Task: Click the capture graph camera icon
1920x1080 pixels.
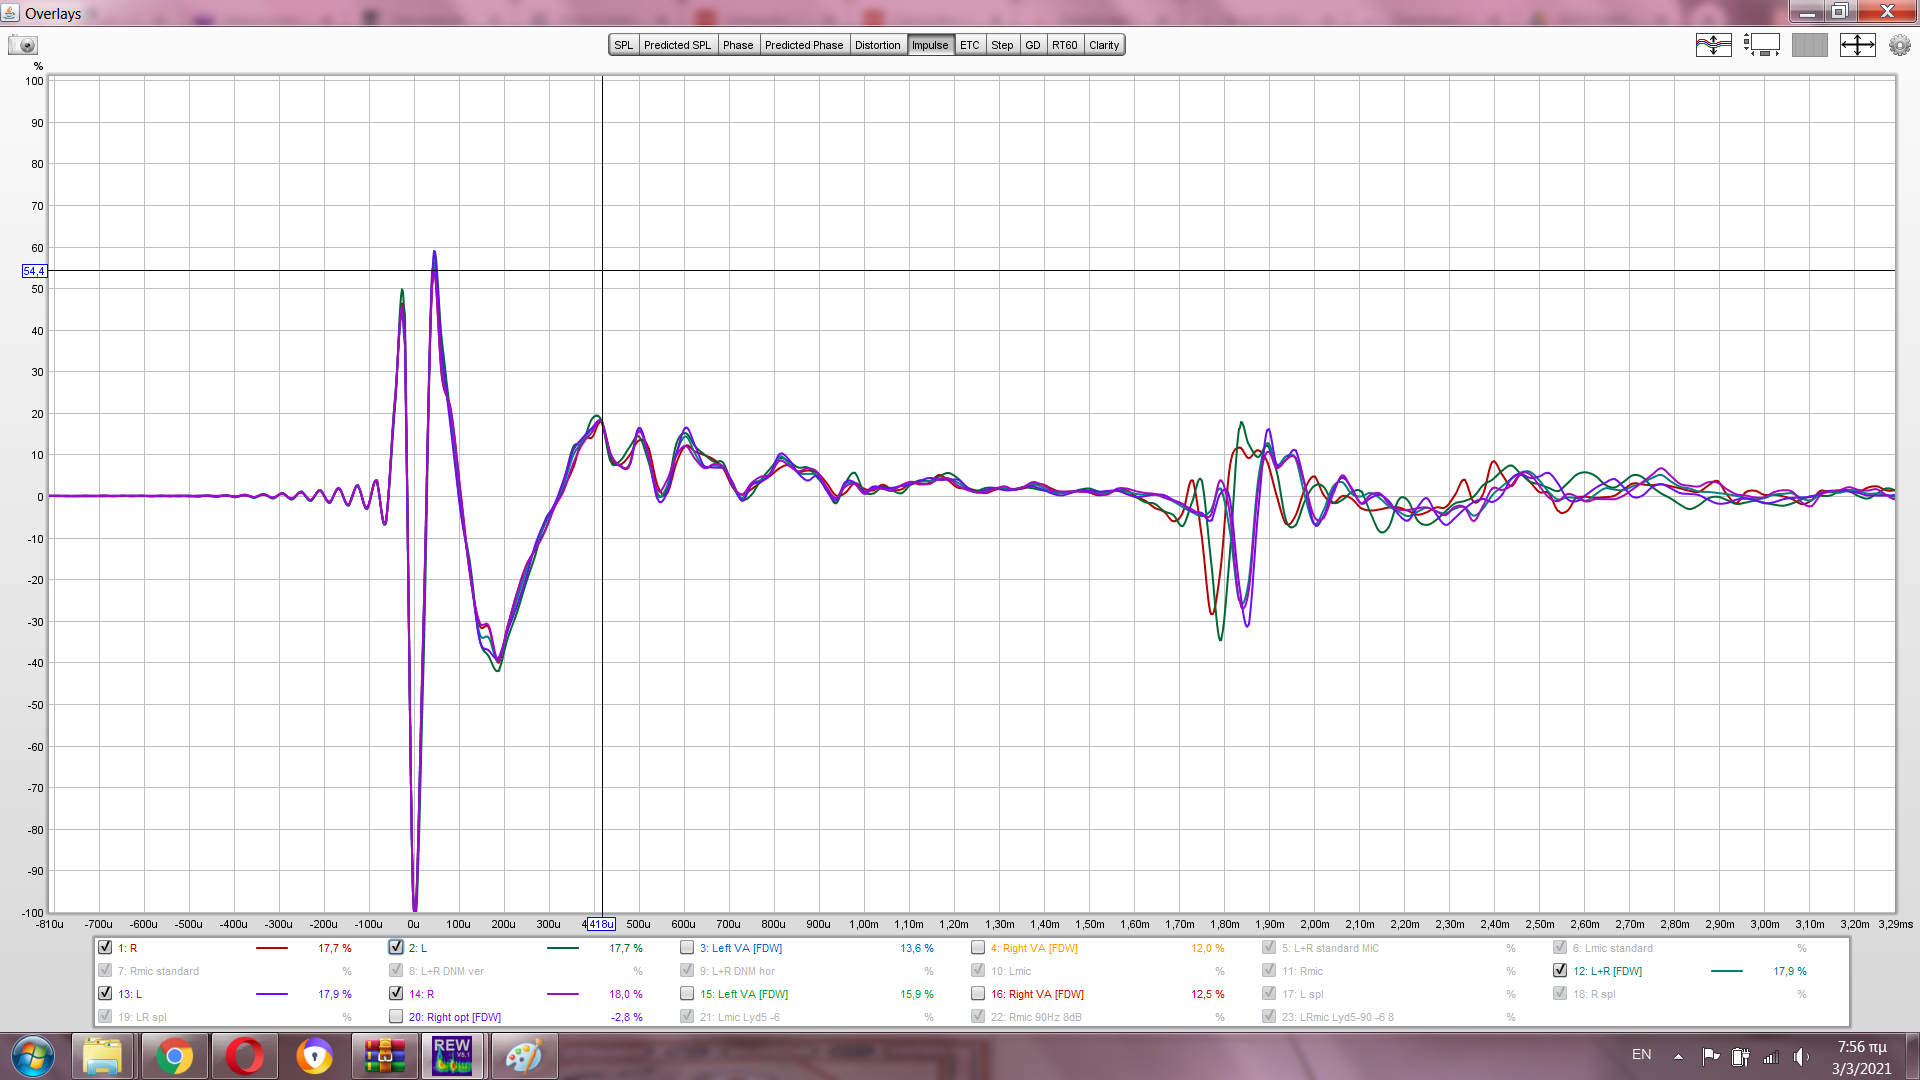Action: 23,45
